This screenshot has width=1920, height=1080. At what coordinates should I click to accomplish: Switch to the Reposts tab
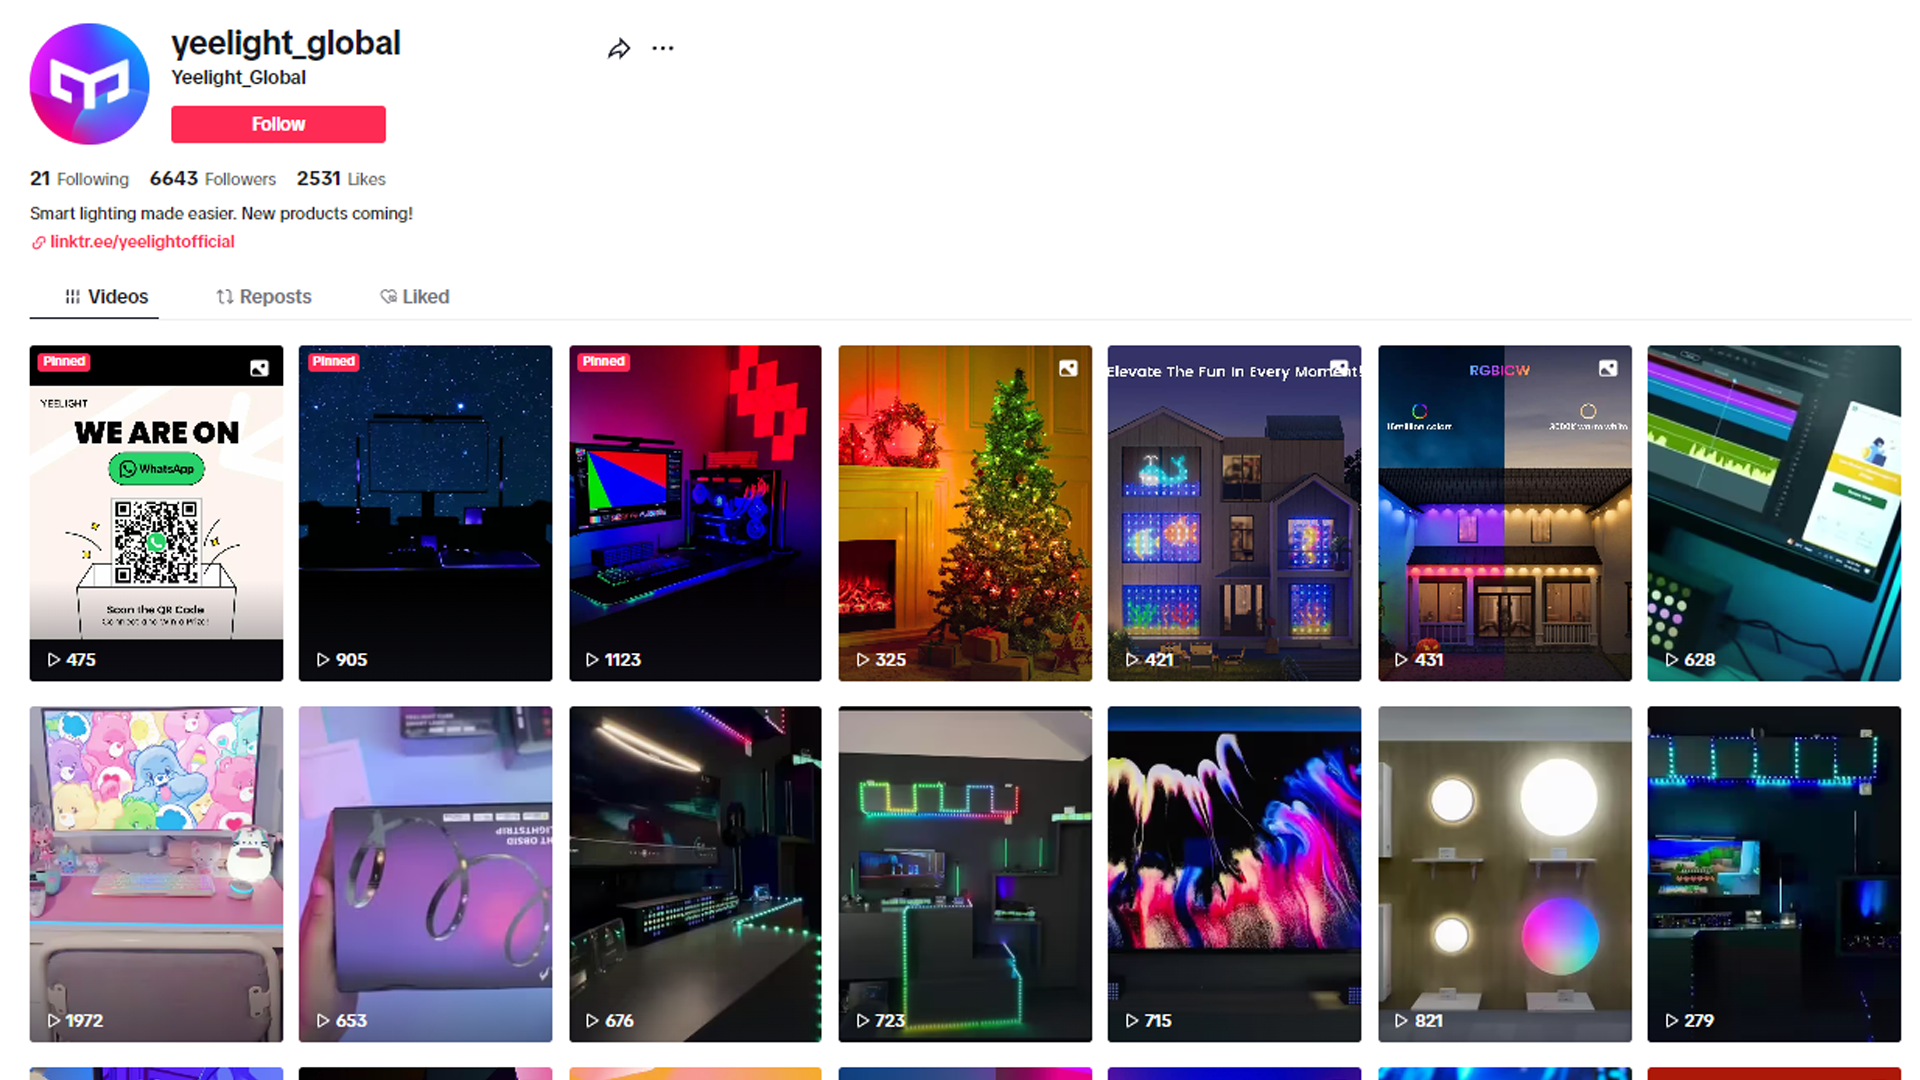coord(264,297)
